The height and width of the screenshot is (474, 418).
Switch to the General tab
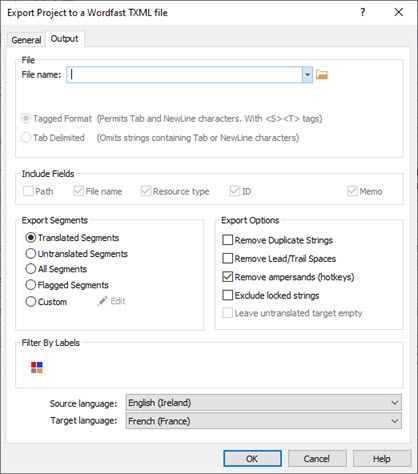tap(26, 40)
